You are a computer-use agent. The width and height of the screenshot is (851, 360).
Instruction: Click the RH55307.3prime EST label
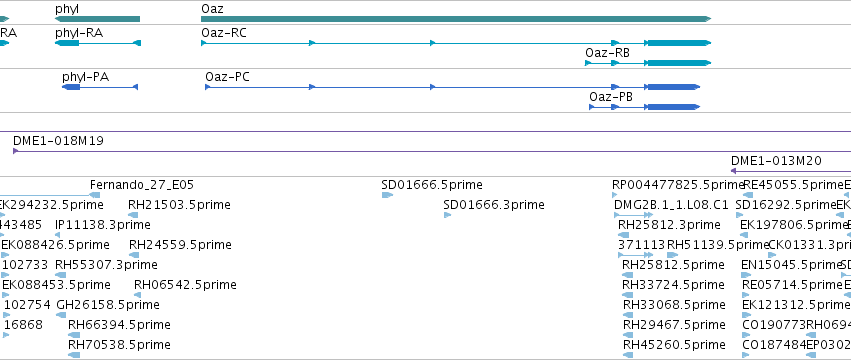[x=106, y=264]
